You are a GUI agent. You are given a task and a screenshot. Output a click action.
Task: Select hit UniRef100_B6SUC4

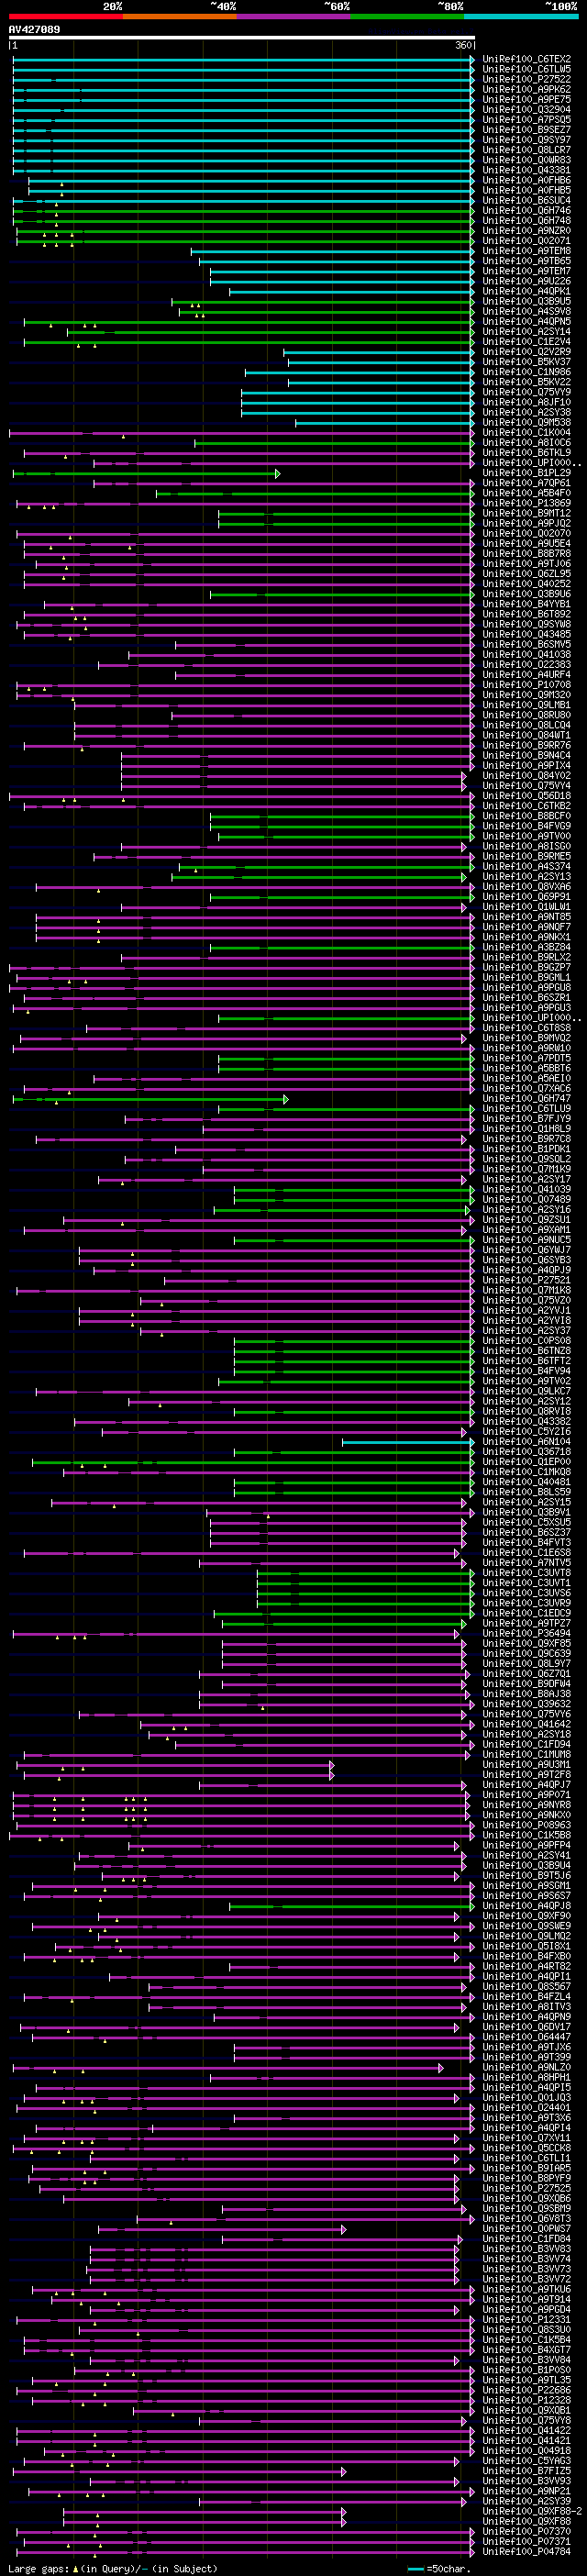pyautogui.click(x=527, y=200)
